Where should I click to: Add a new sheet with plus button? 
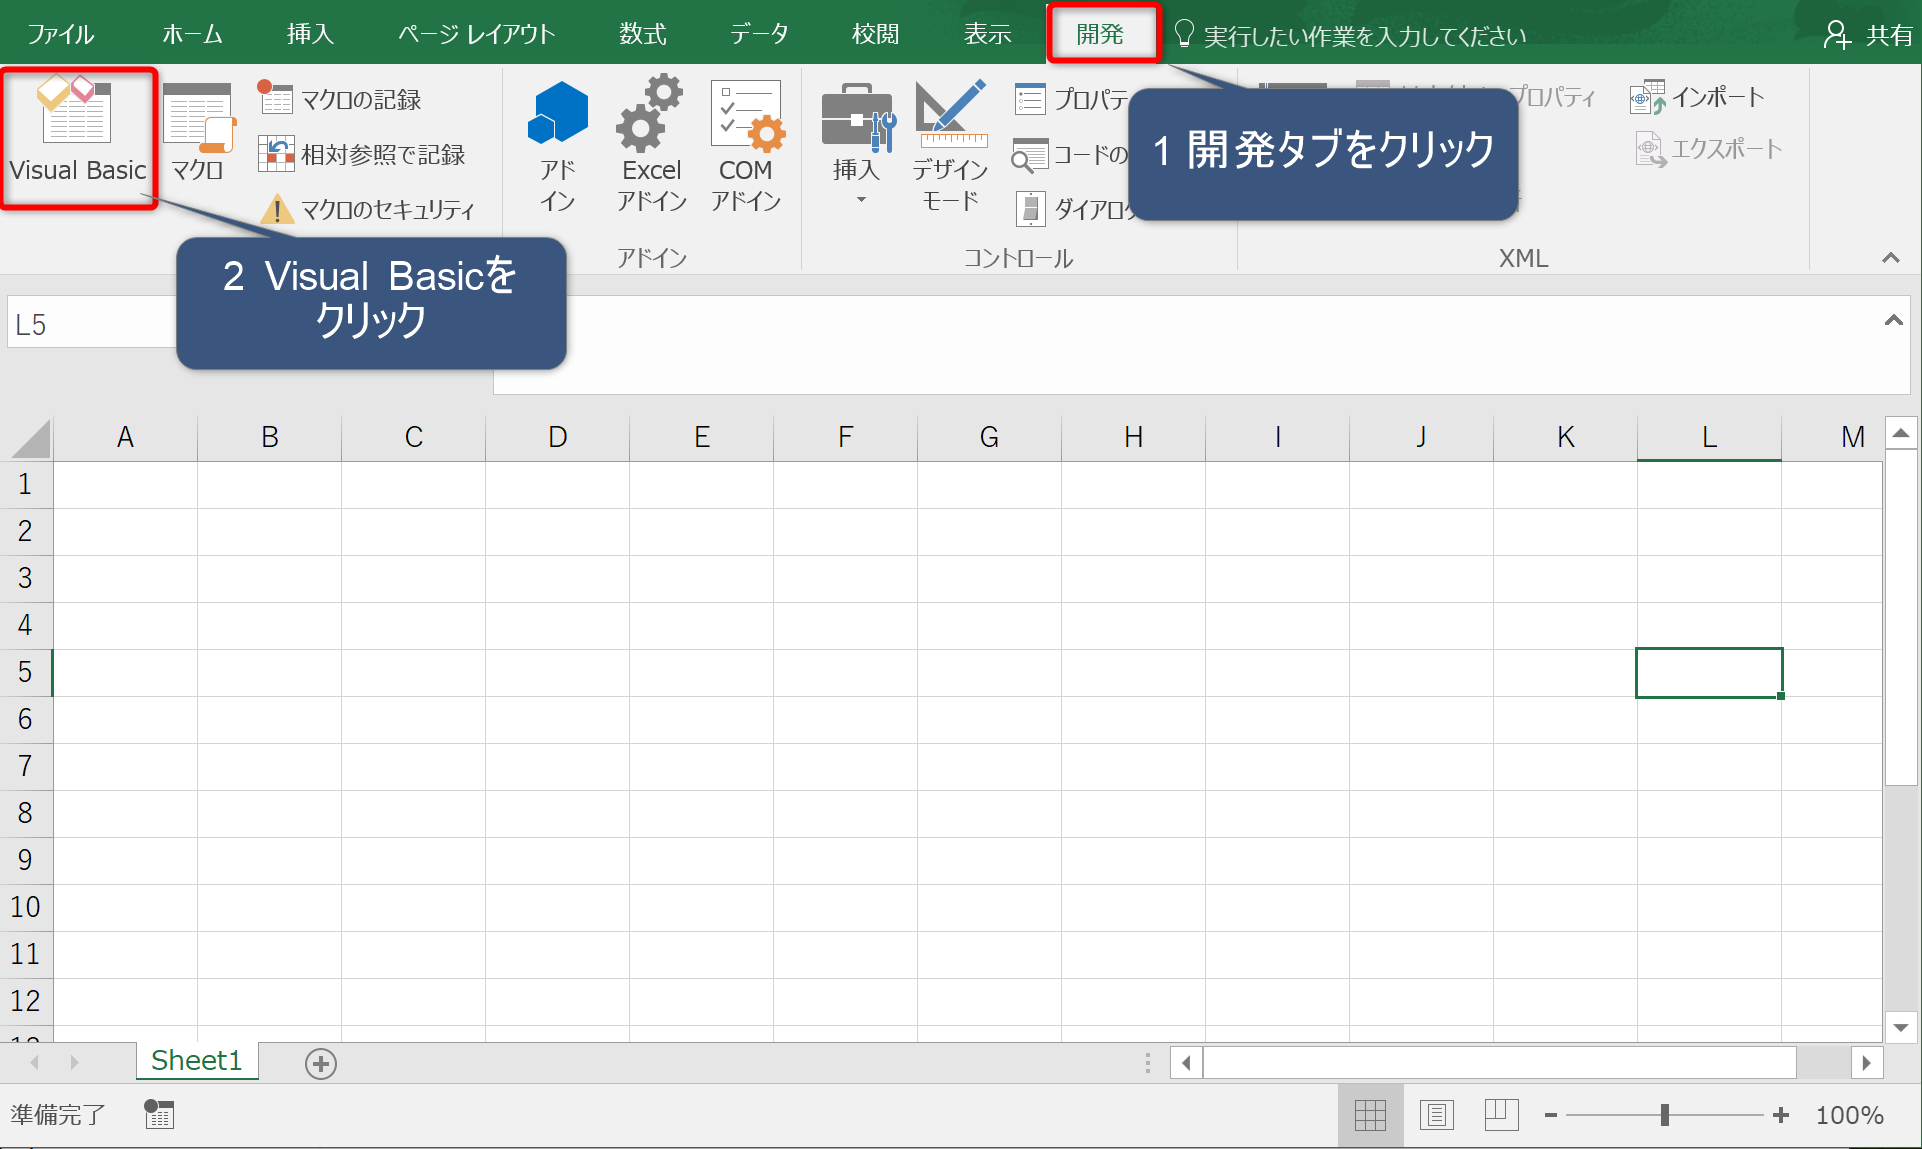pyautogui.click(x=321, y=1063)
